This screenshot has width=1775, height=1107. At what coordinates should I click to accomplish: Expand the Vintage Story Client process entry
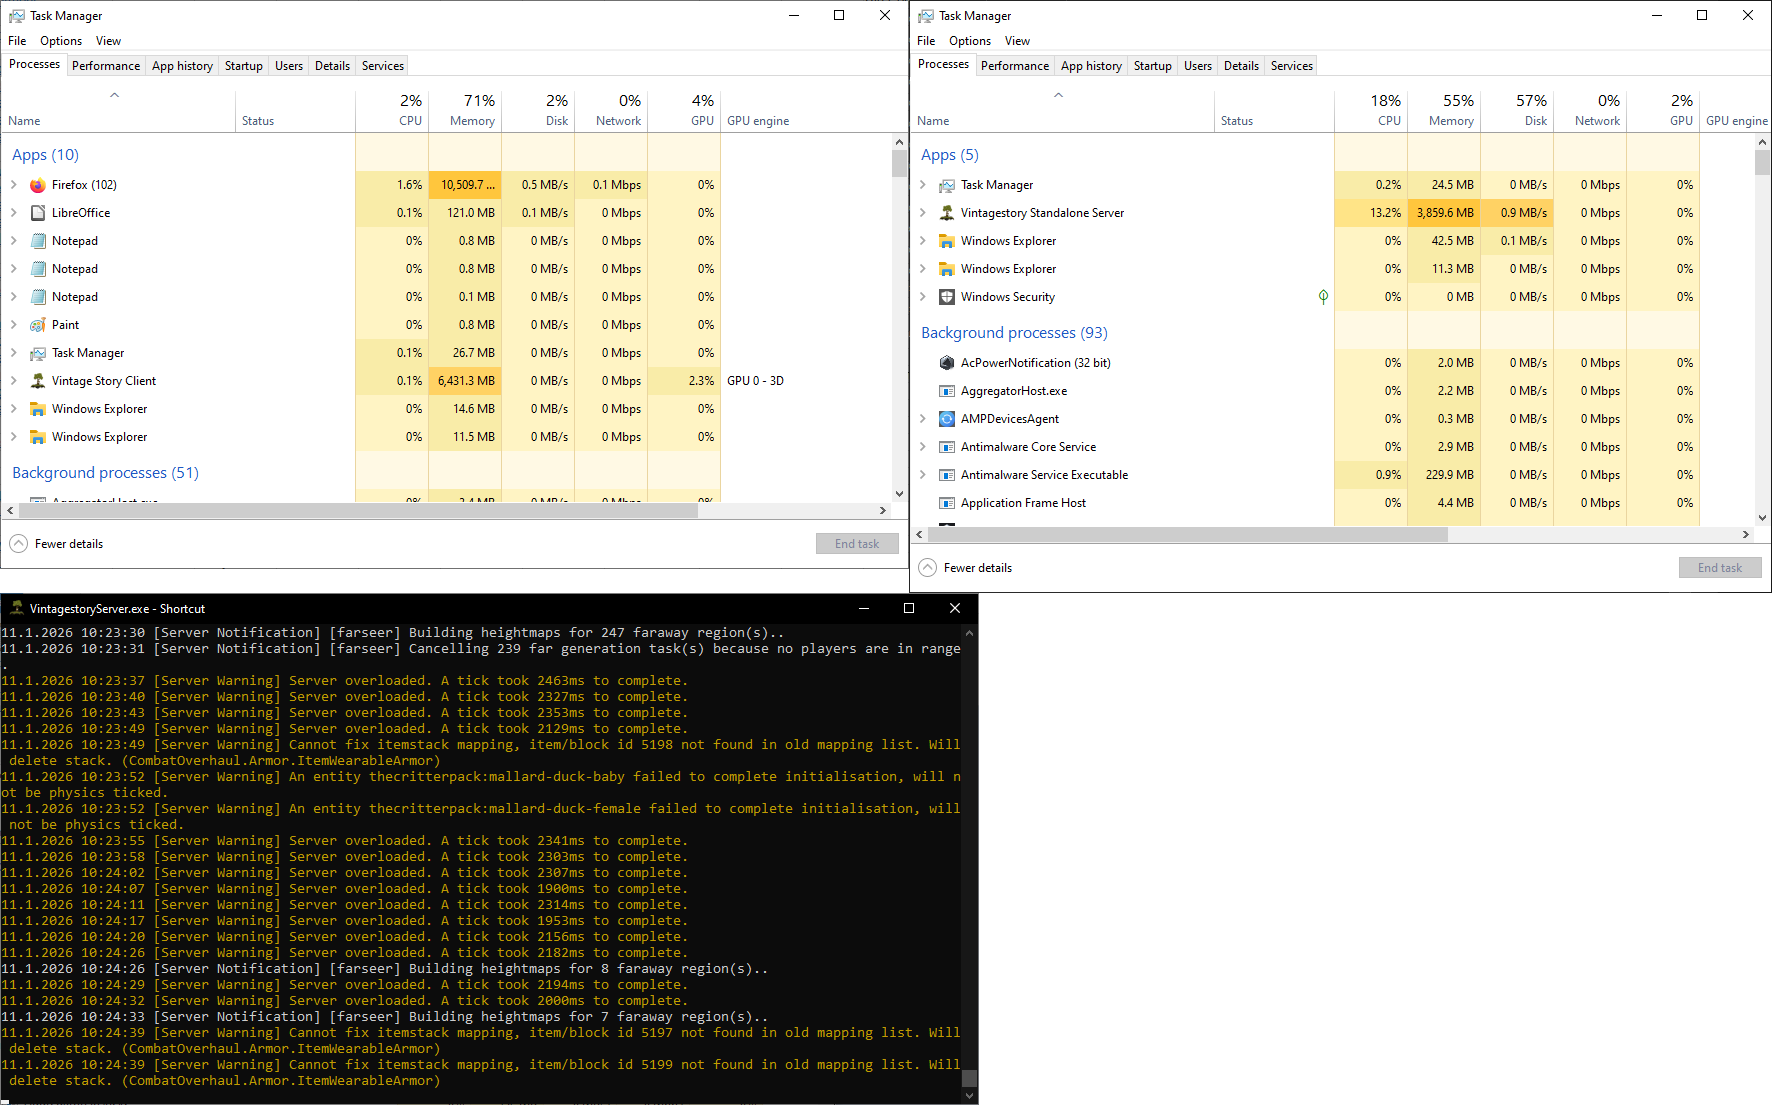(x=14, y=381)
